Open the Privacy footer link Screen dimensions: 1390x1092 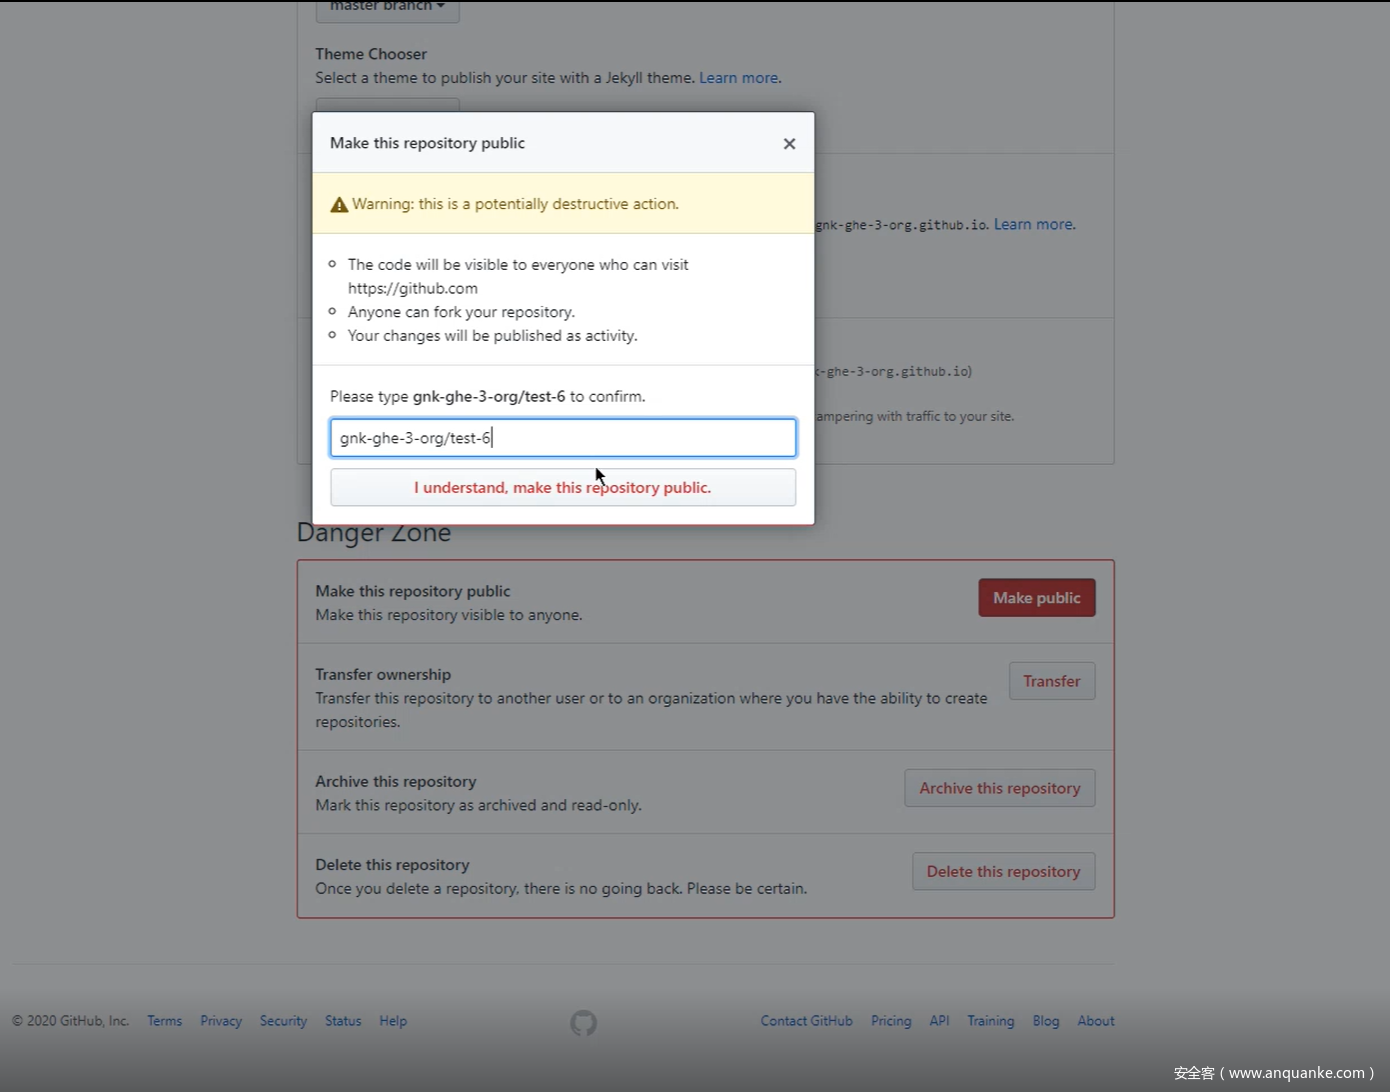tap(221, 1021)
